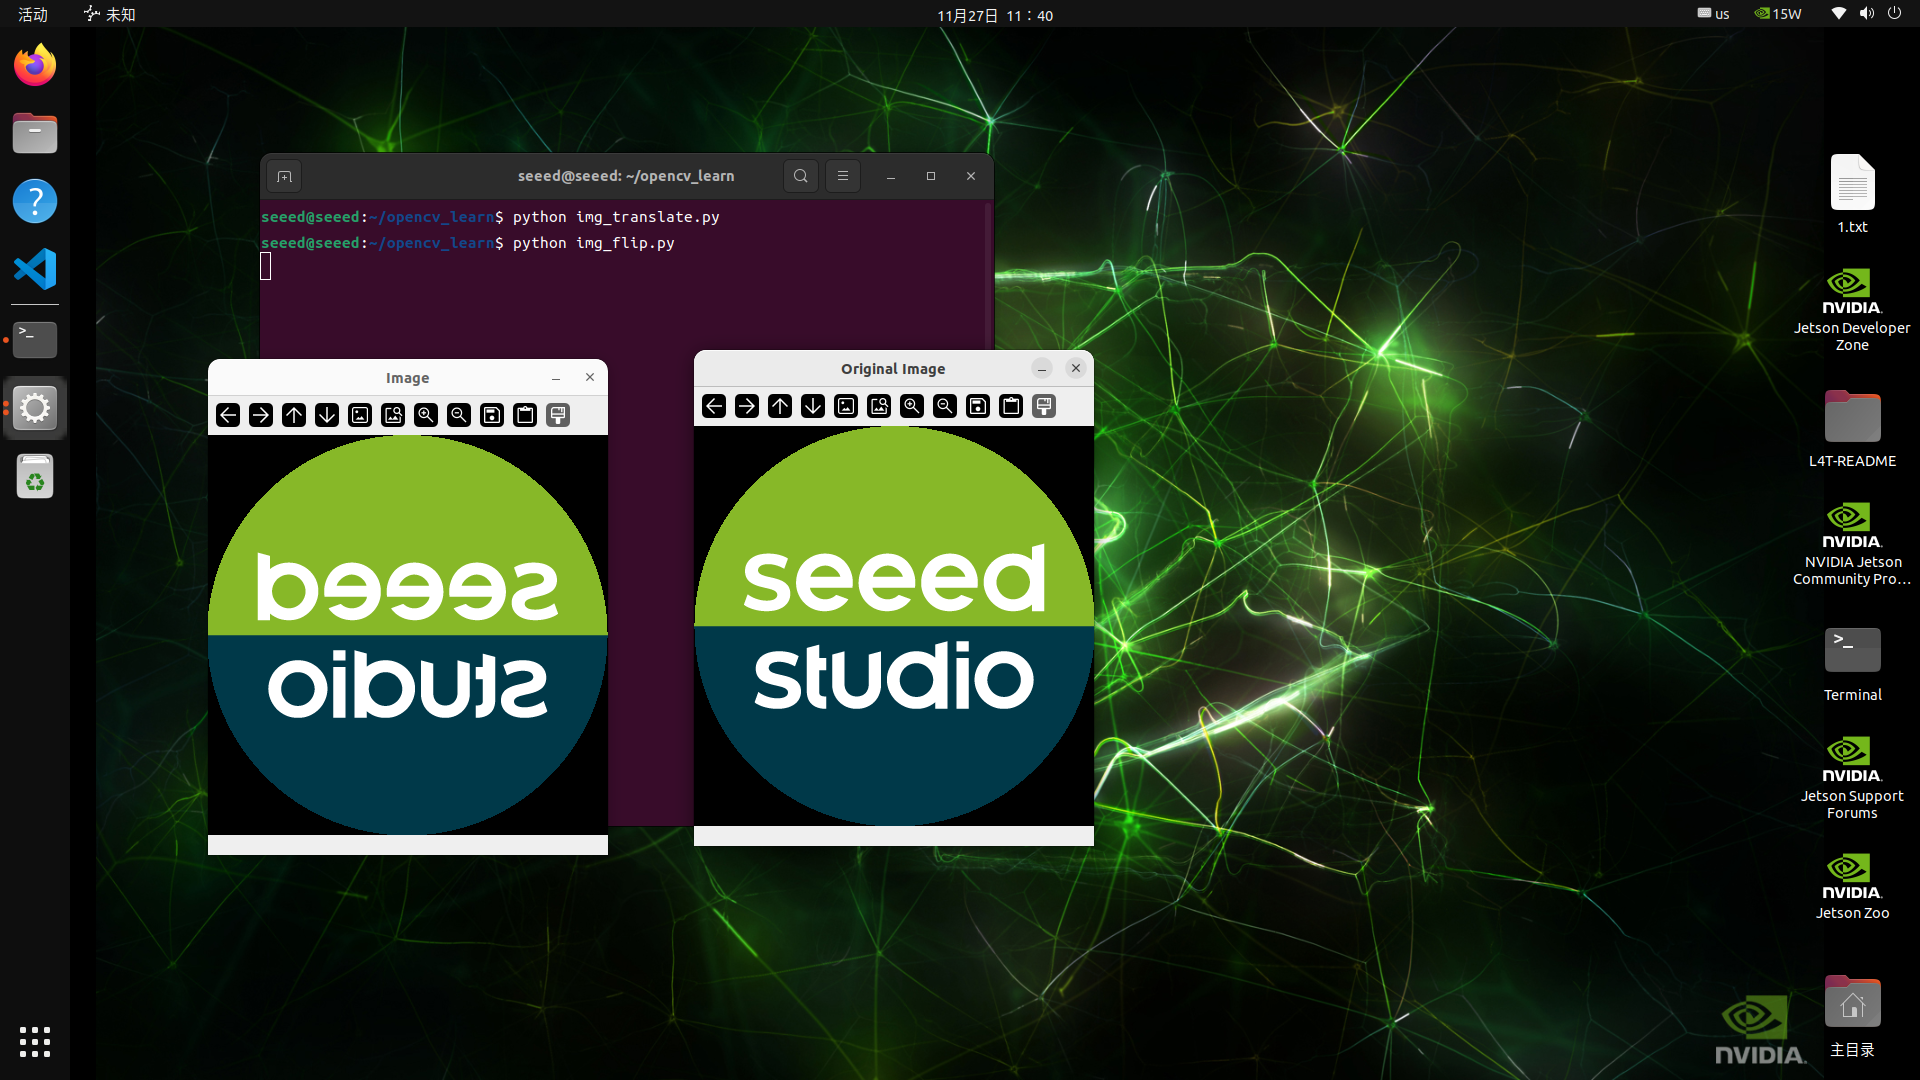This screenshot has height=1080, width=1920.
Task: Zoom in on the Original Image window
Action: point(912,406)
